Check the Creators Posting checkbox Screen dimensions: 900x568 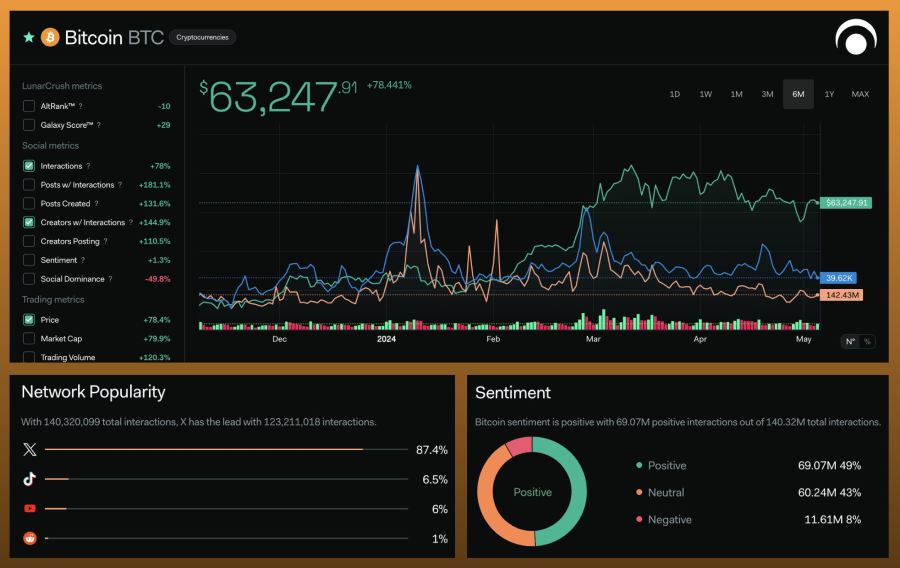(29, 241)
